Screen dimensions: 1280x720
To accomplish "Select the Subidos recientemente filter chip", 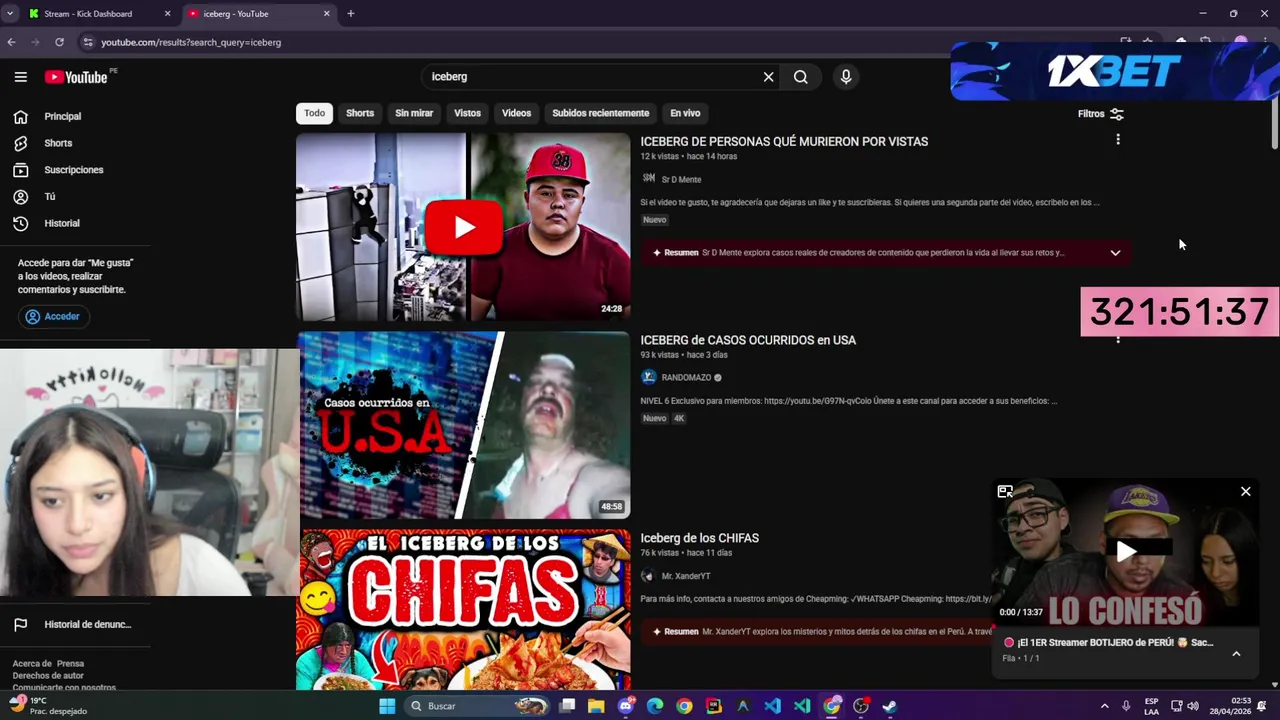I will click(x=601, y=113).
